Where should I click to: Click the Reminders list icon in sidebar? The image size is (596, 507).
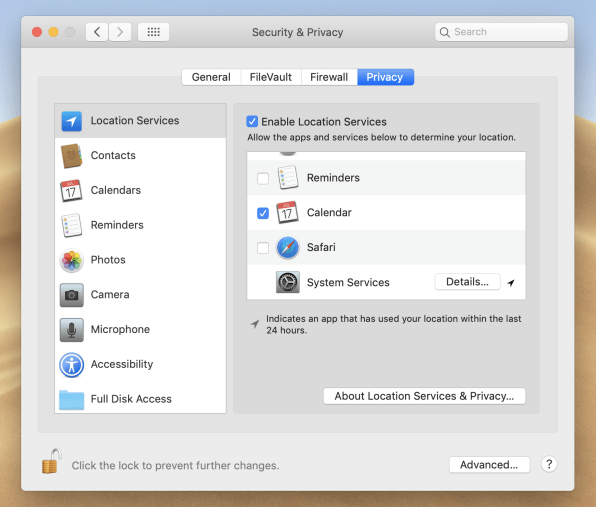tap(71, 225)
